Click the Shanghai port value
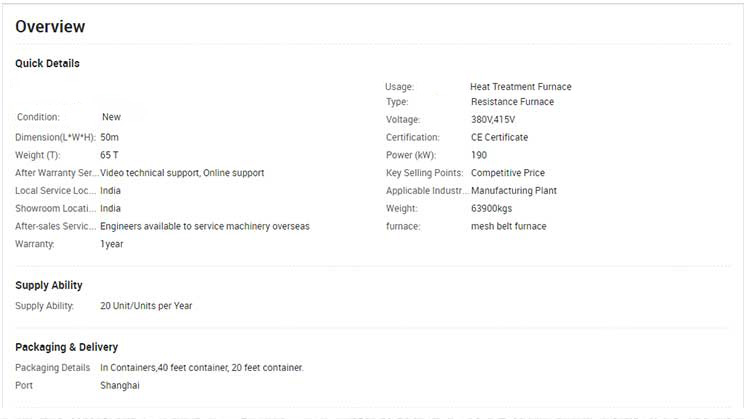This screenshot has height=419, width=750. (120, 385)
